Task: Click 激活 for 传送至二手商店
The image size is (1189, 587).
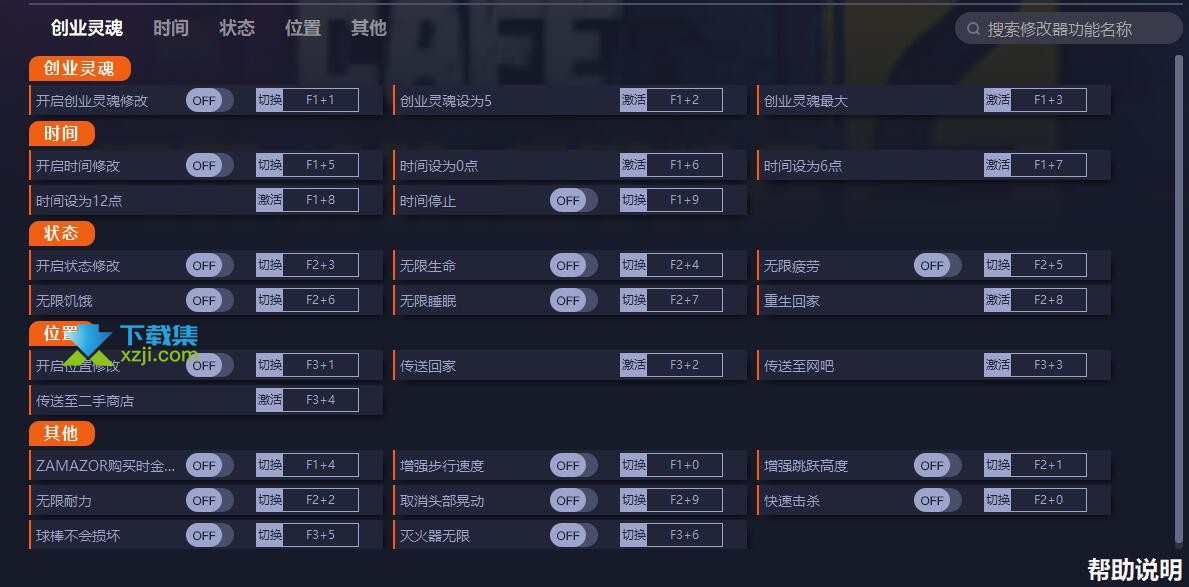Action: (x=269, y=400)
